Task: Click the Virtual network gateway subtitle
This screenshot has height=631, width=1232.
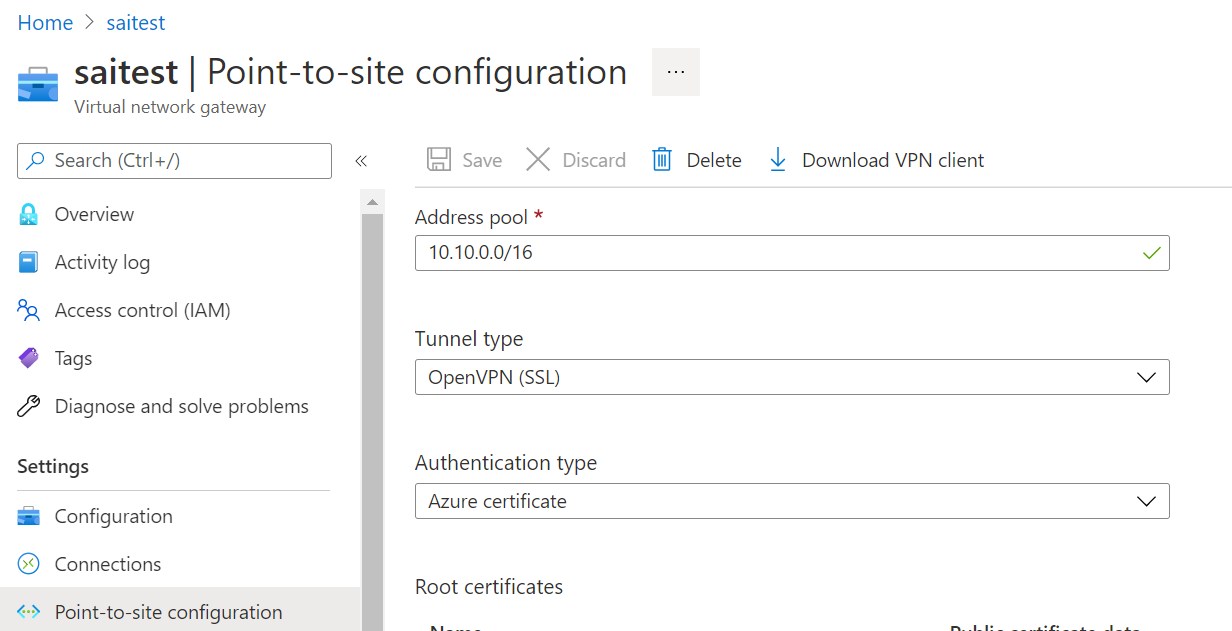Action: point(170,107)
